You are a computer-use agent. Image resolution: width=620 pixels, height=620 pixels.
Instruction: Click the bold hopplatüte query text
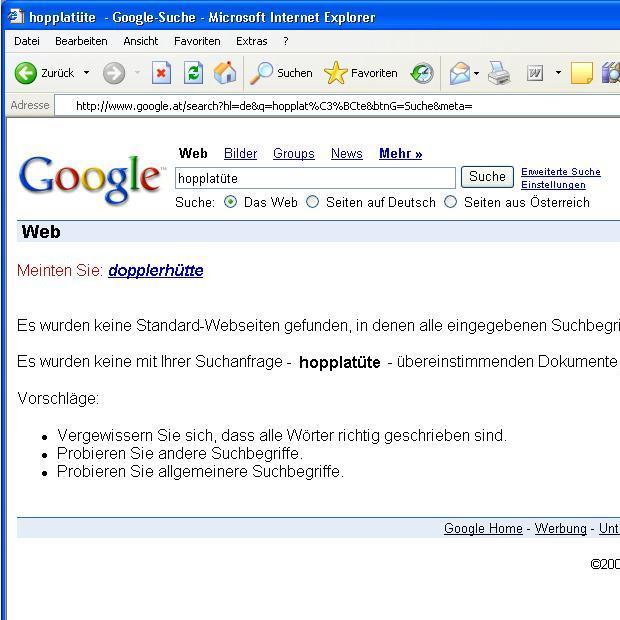coord(340,362)
